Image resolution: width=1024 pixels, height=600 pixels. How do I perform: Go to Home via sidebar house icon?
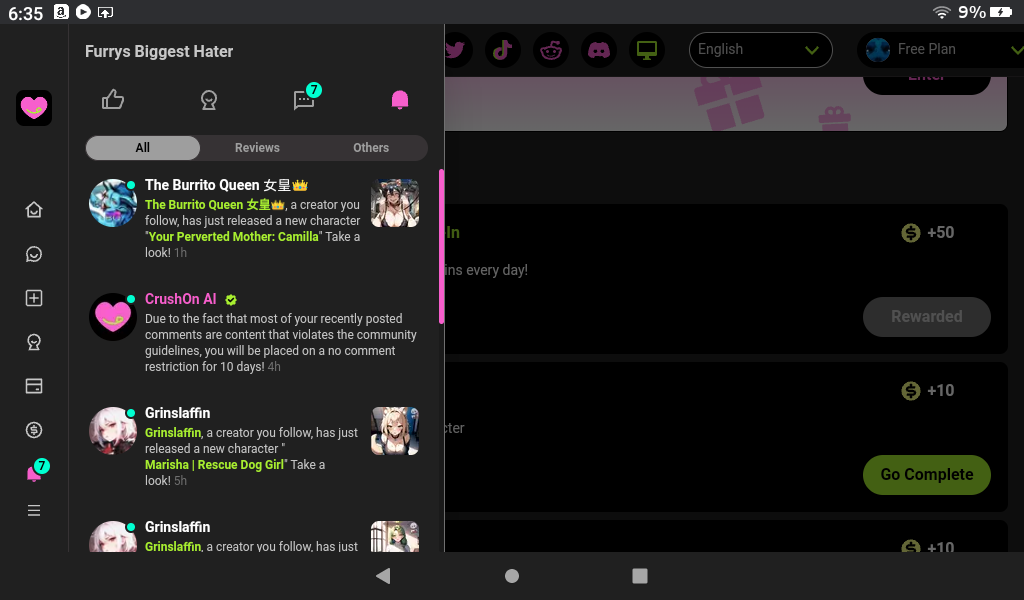click(x=34, y=210)
